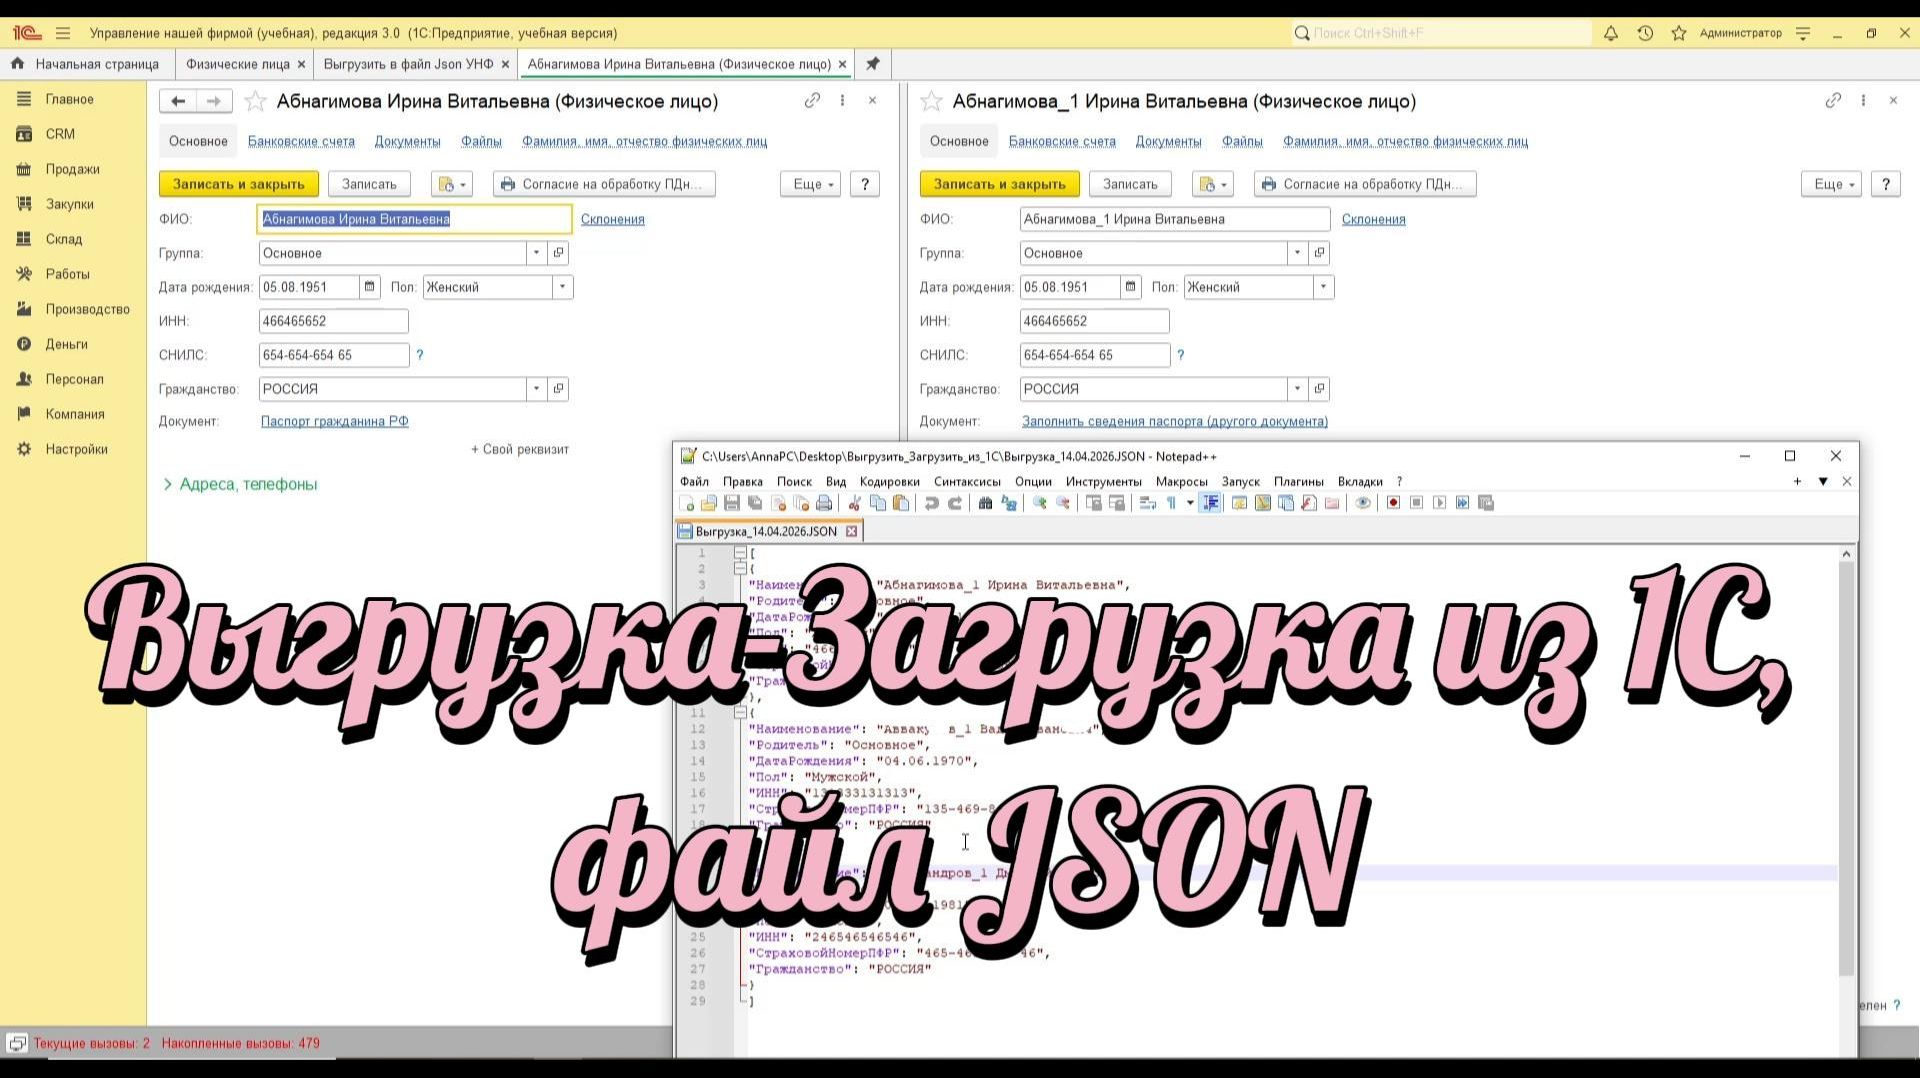The height and width of the screenshot is (1078, 1920).
Task: Go back with left arrow in left card
Action: 178,101
